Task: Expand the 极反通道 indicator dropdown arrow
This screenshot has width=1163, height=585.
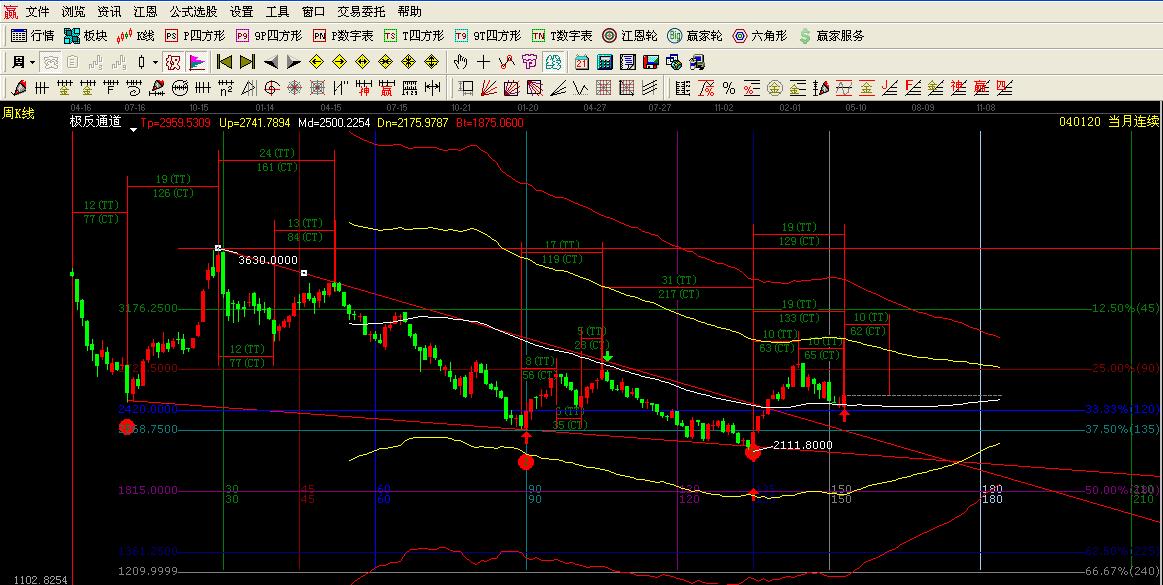Action: tap(134, 129)
